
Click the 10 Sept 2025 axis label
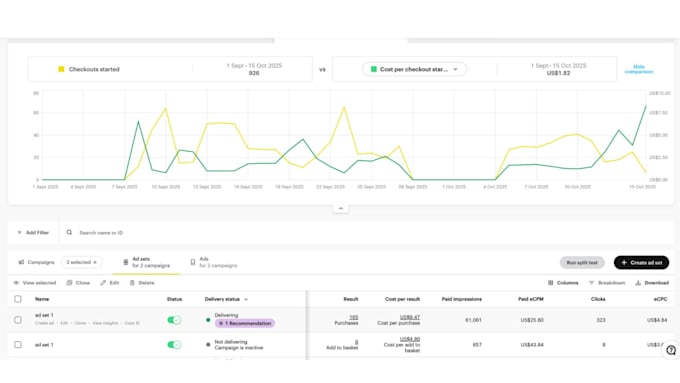(x=166, y=187)
